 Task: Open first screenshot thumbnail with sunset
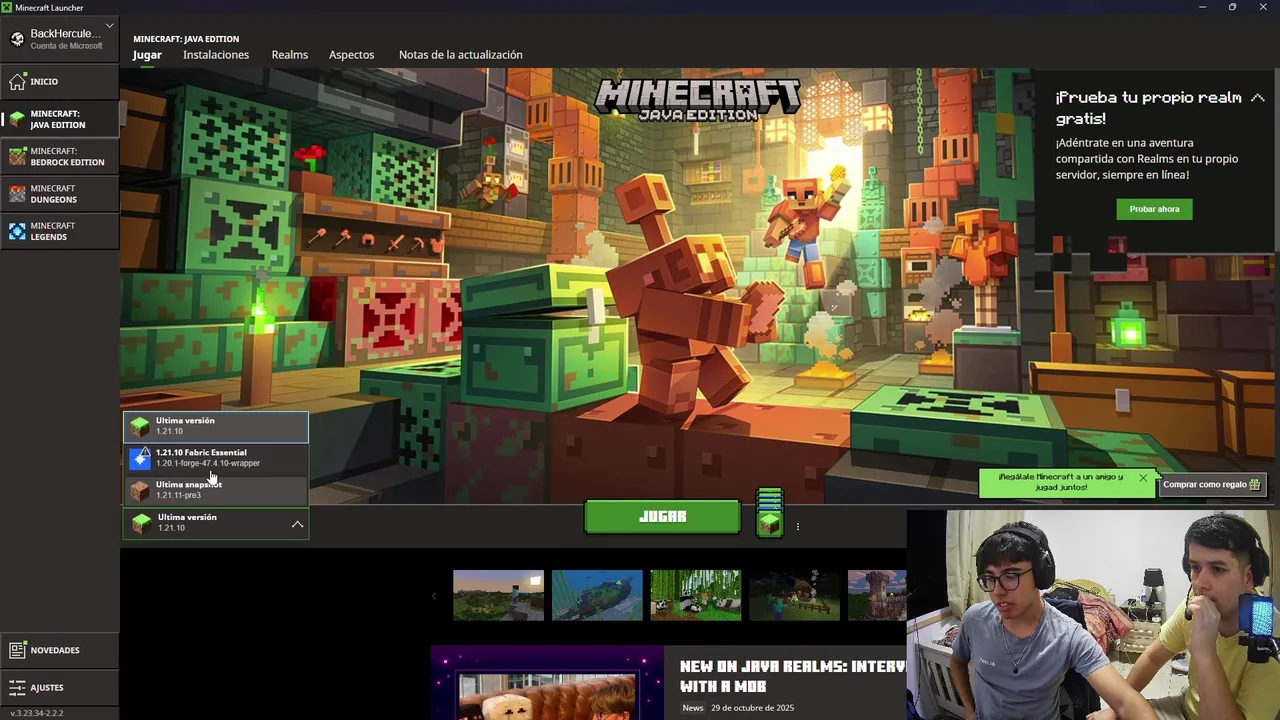498,595
